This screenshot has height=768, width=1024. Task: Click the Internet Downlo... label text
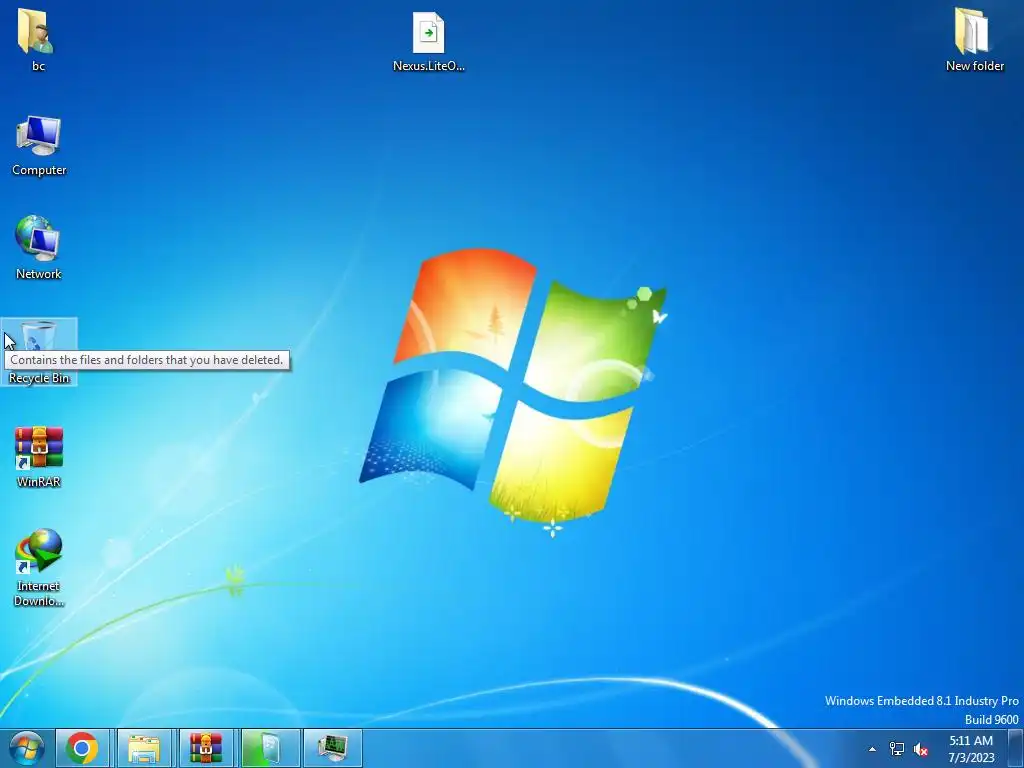coord(39,594)
